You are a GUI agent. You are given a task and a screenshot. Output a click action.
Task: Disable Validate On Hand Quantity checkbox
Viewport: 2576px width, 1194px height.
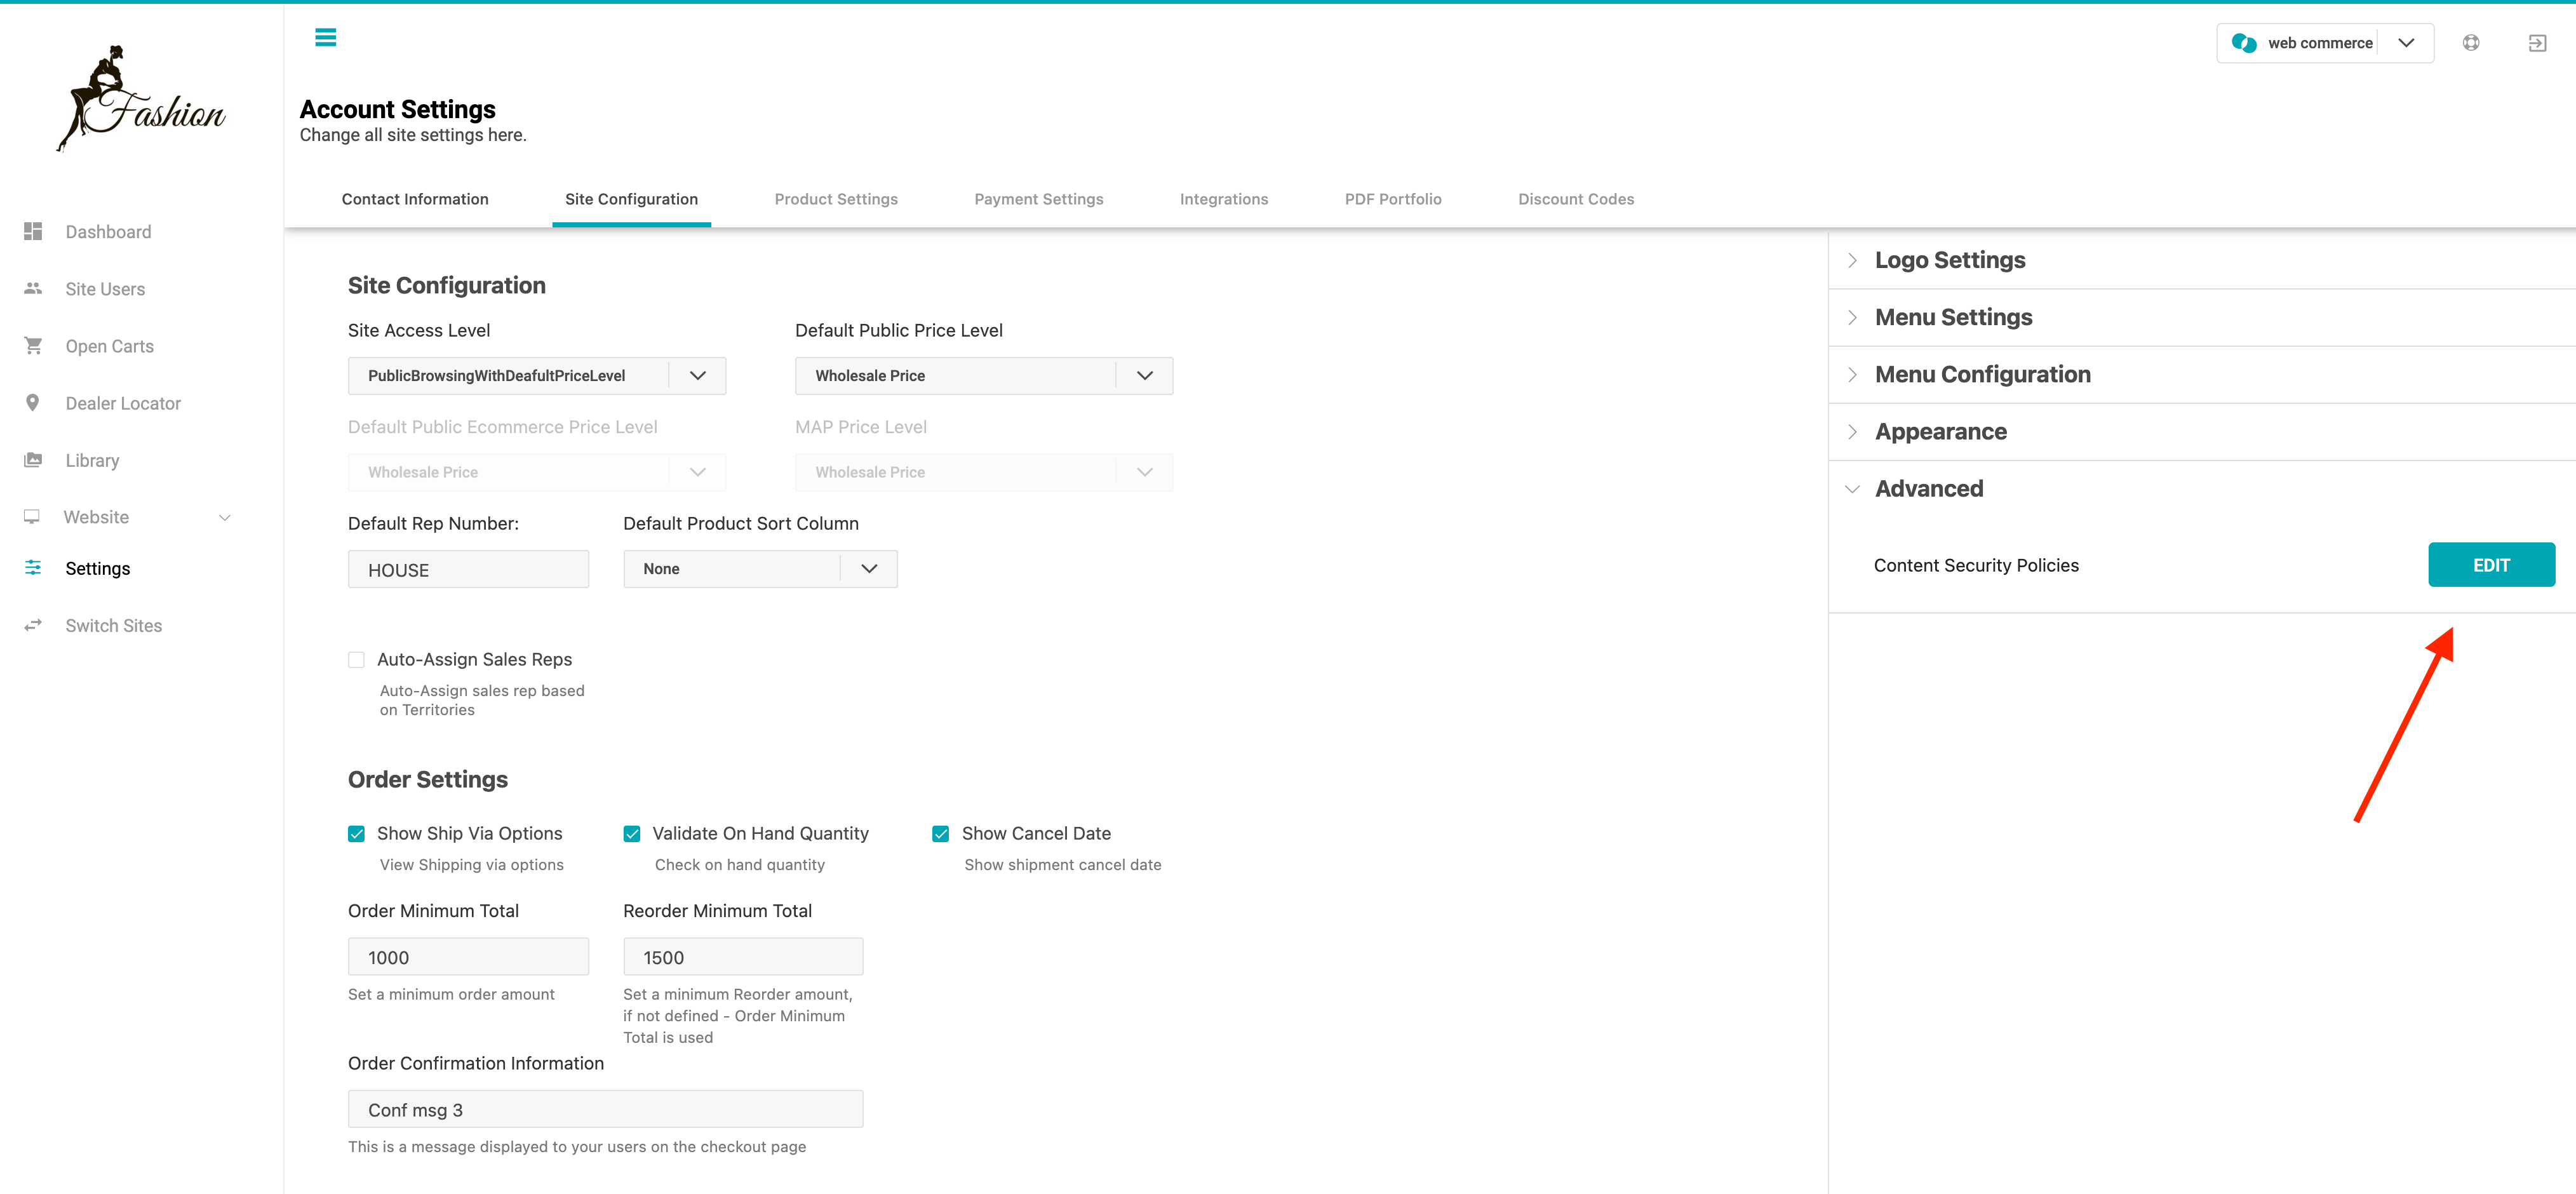(632, 833)
